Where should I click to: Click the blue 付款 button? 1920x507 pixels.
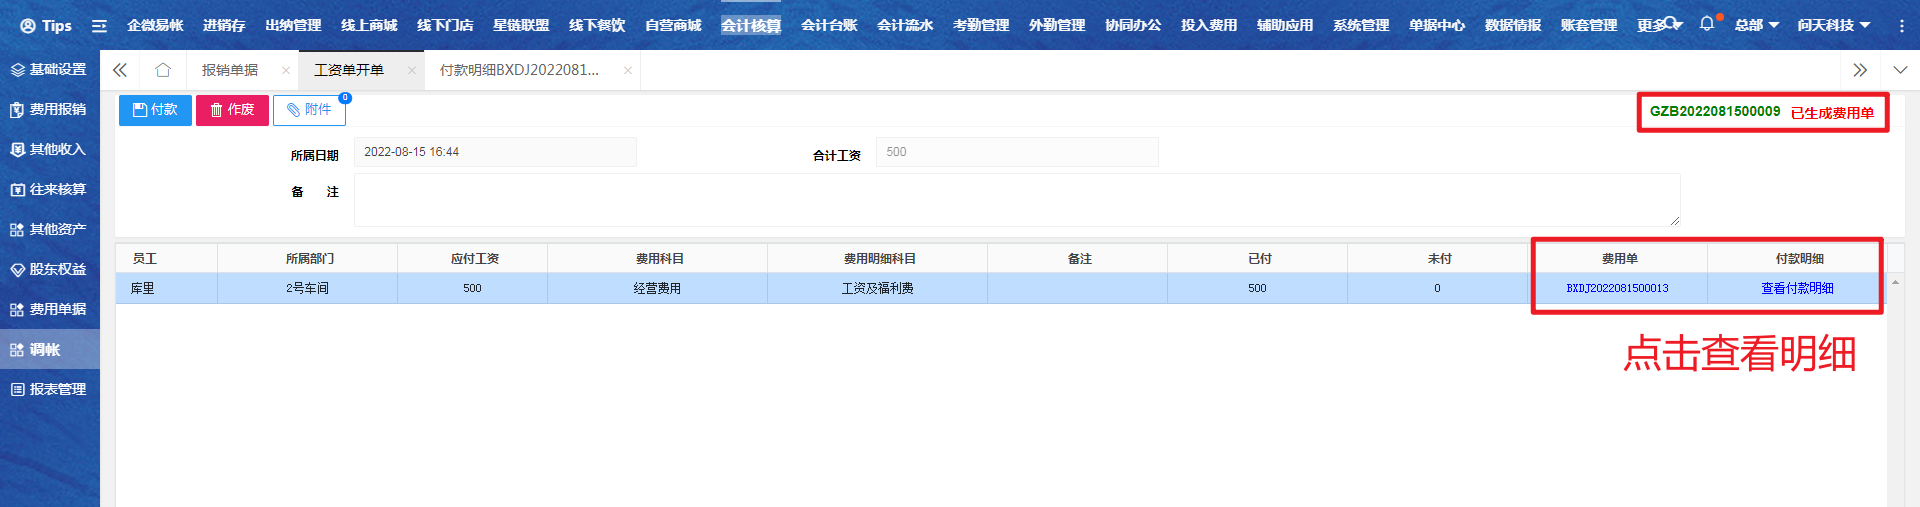click(x=155, y=110)
